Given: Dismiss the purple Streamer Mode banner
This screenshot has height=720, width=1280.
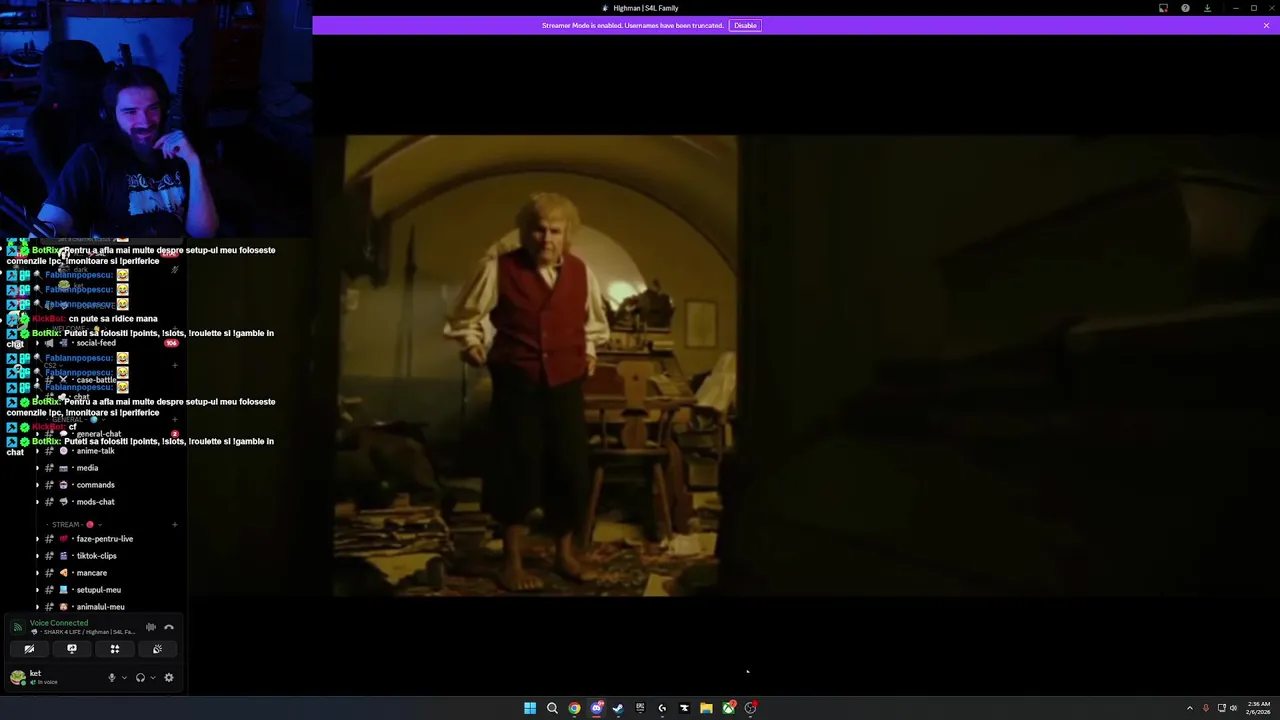Looking at the screenshot, I should (1266, 25).
